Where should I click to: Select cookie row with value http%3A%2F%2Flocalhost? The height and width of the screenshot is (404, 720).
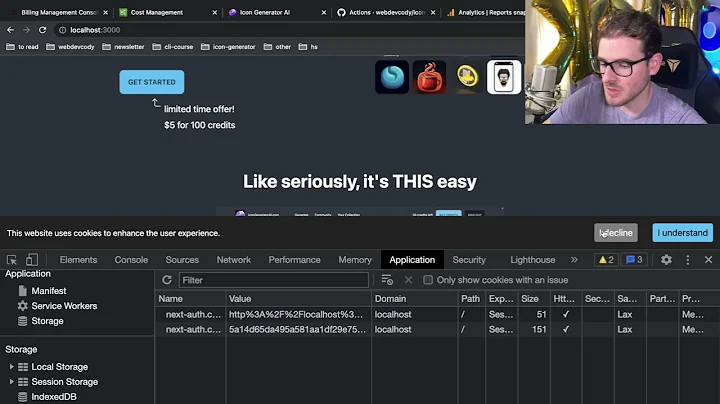[x=437, y=314]
